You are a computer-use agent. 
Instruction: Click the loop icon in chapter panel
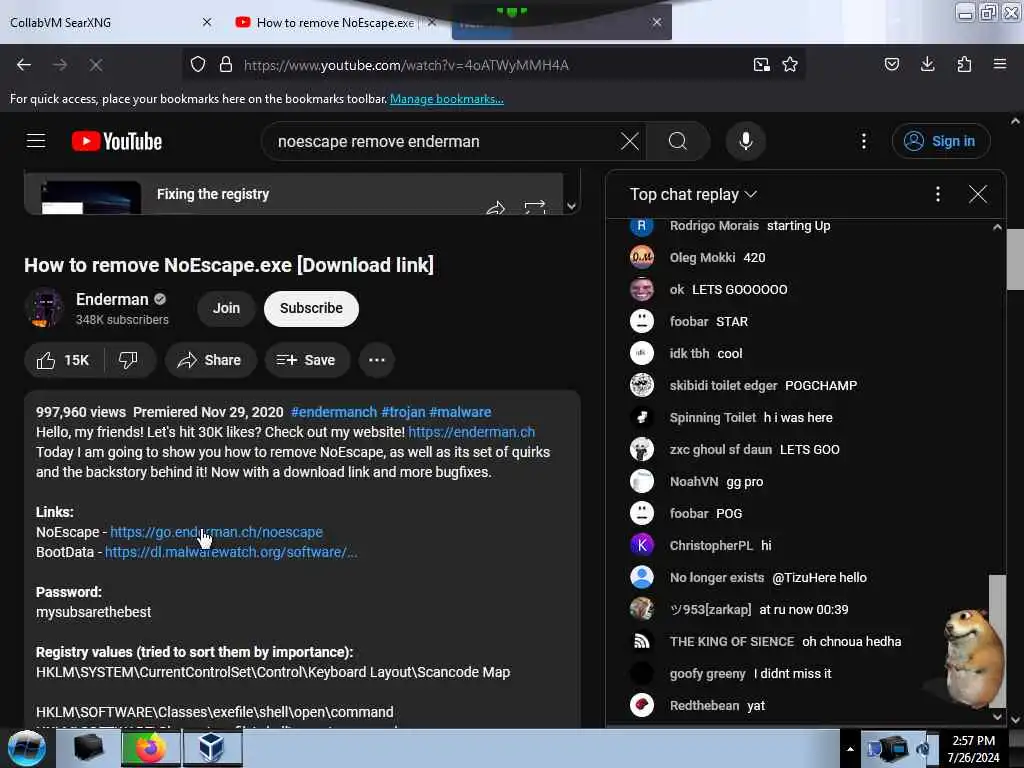pyautogui.click(x=534, y=208)
